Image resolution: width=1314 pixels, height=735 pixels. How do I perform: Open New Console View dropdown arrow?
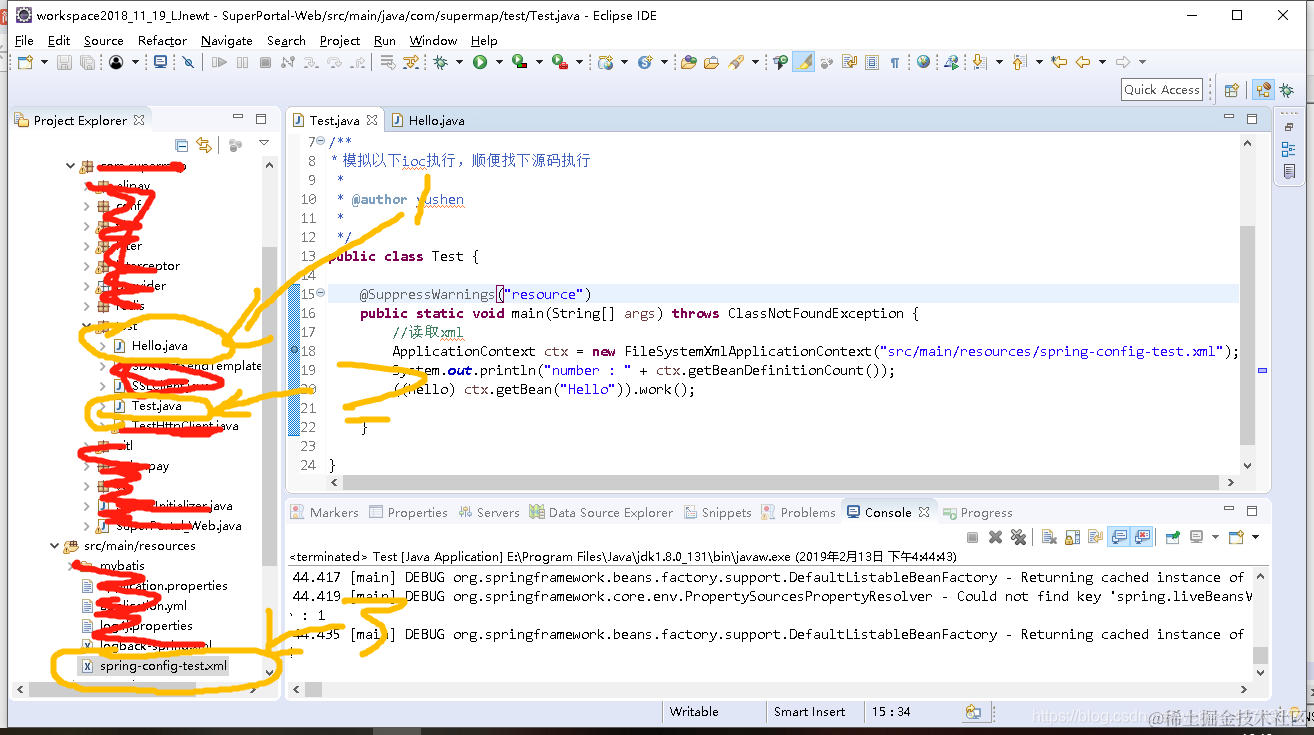[1255, 537]
